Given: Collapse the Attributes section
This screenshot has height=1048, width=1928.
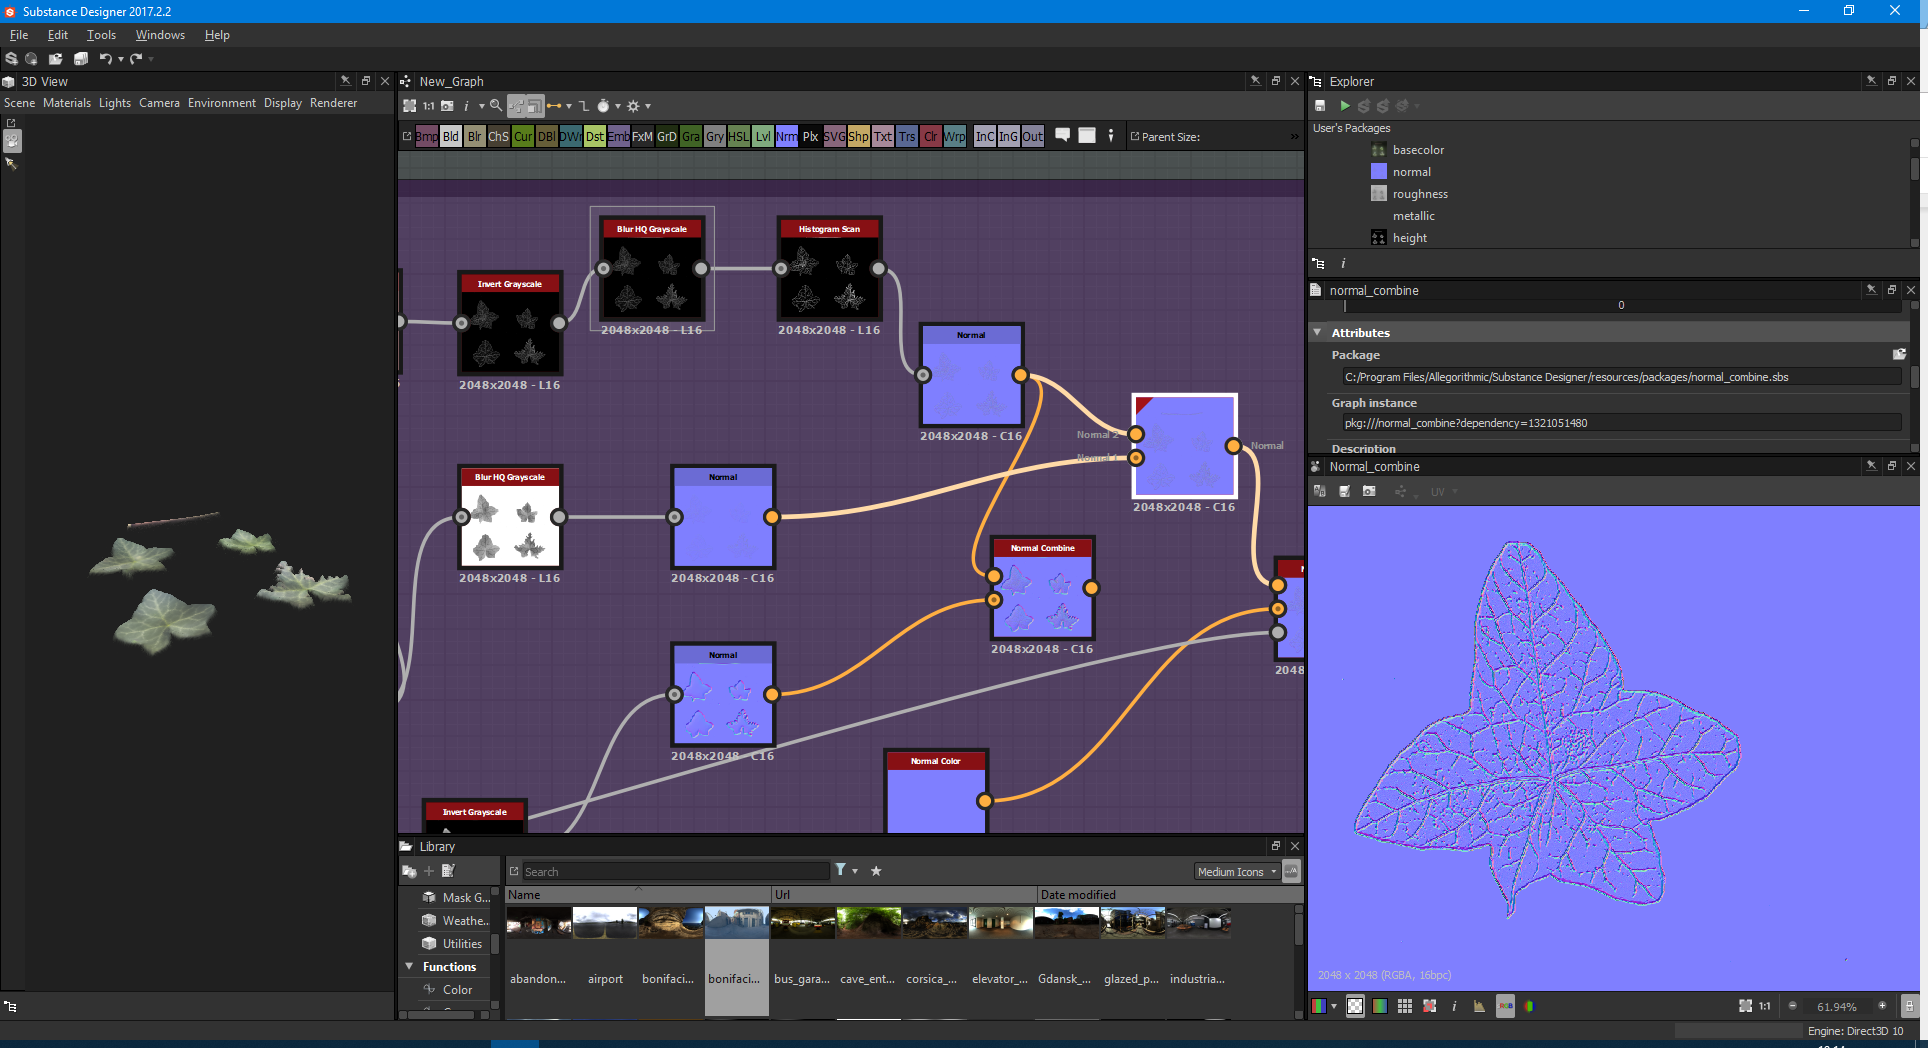Looking at the screenshot, I should click(1318, 332).
